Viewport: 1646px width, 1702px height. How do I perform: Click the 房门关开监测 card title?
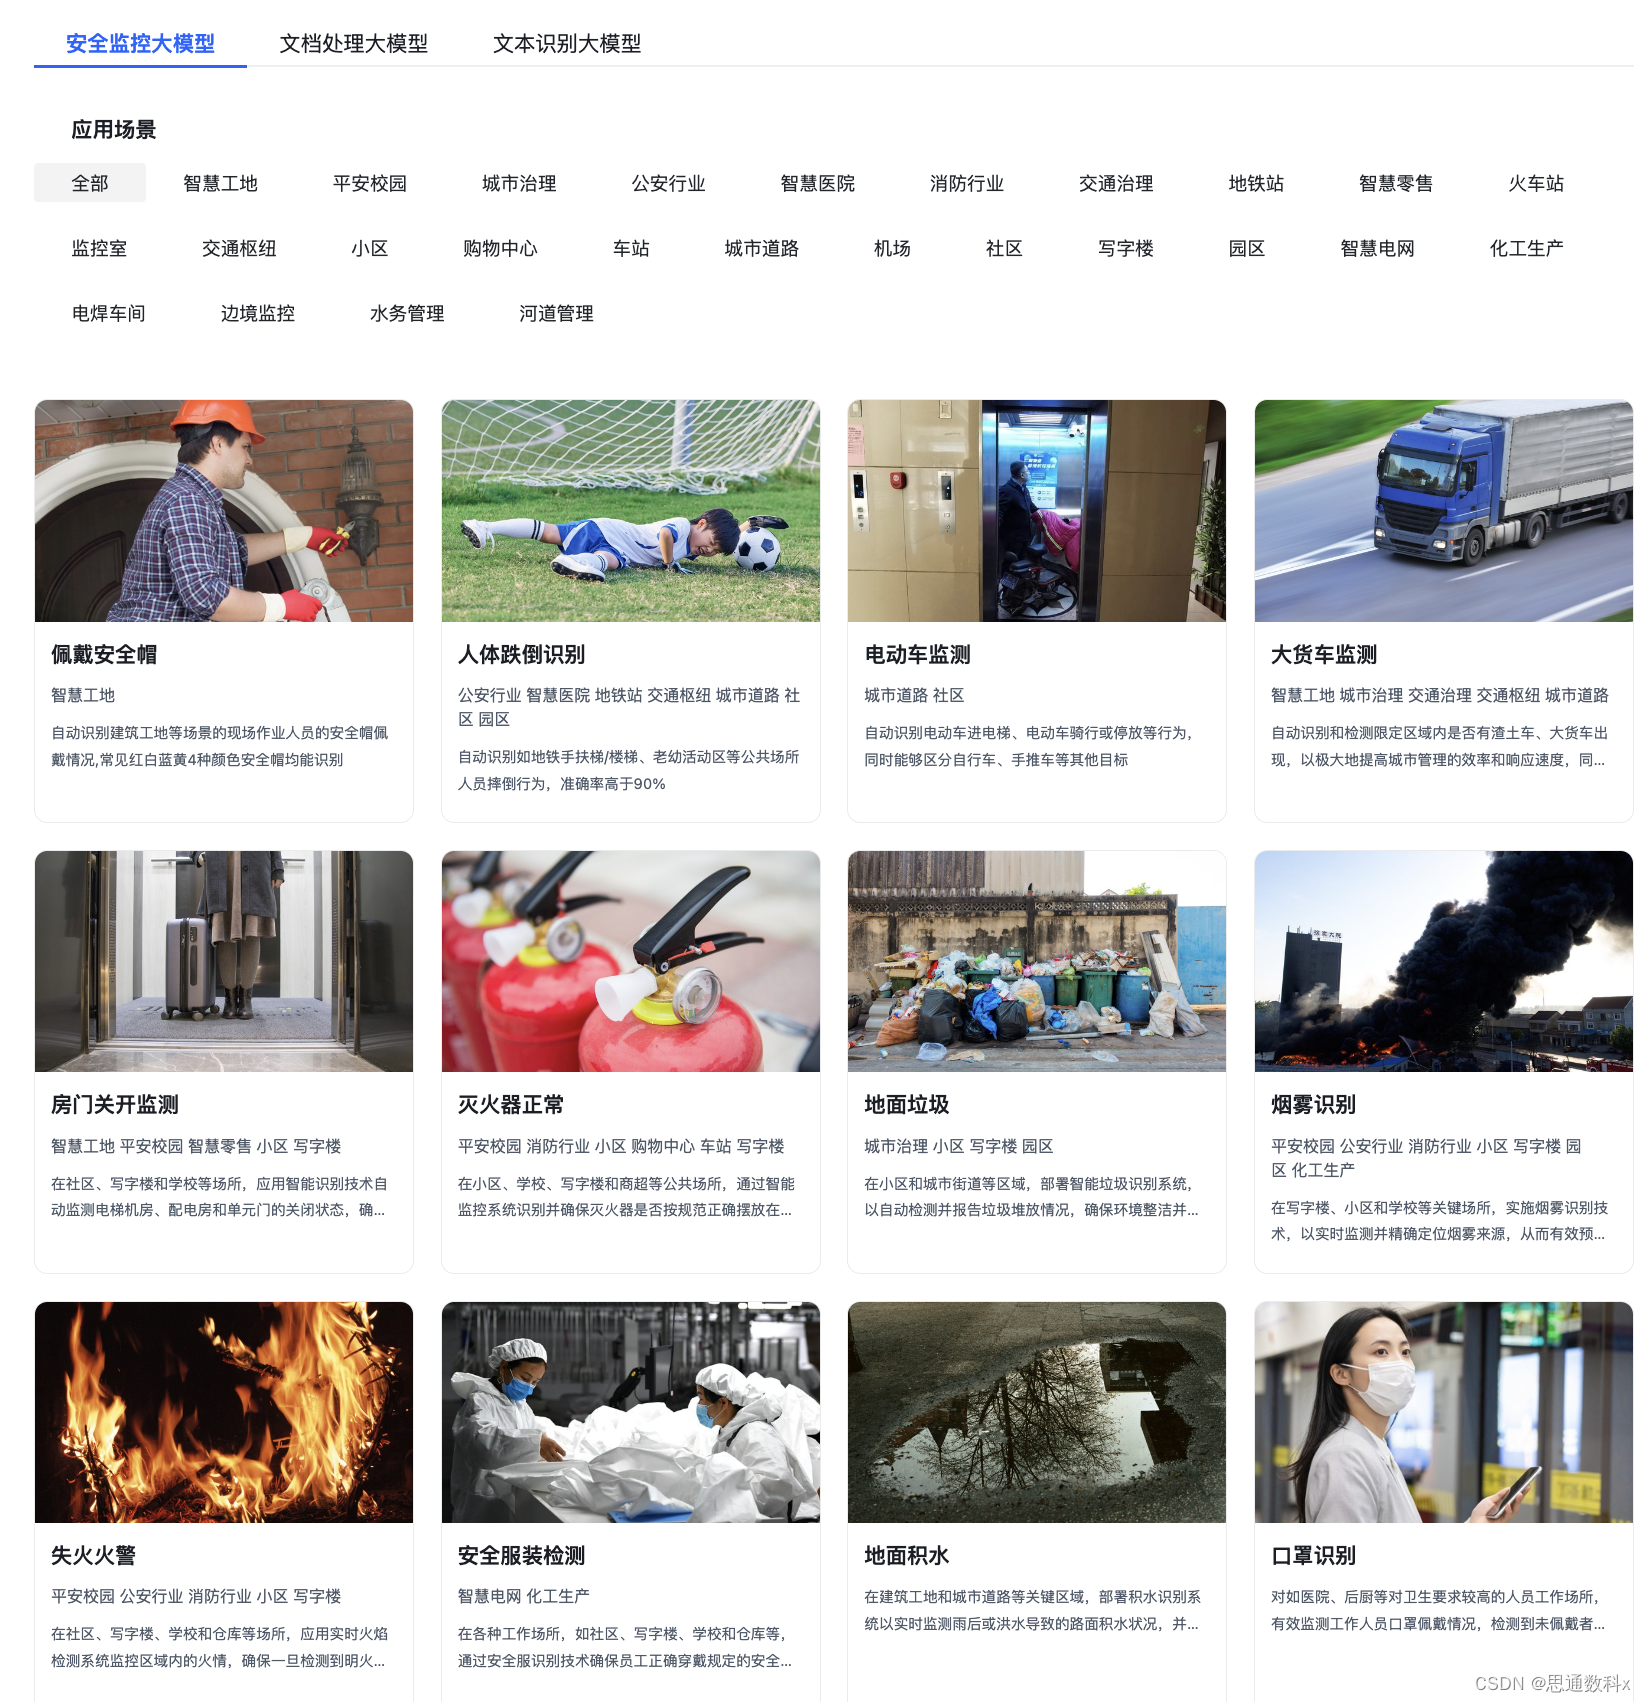point(115,1105)
